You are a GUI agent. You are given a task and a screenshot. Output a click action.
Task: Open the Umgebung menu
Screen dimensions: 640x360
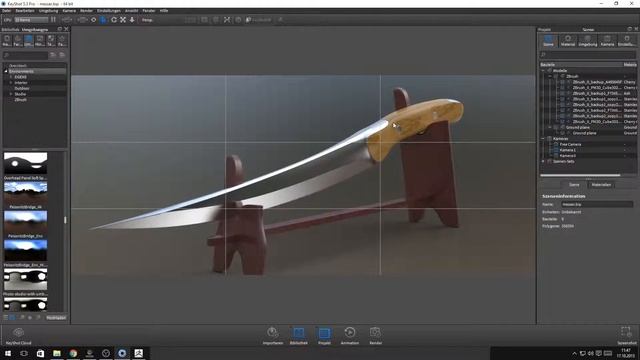click(49, 11)
